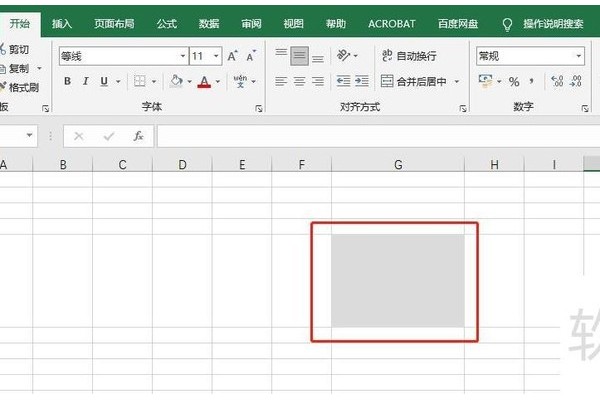600x400 pixels.
Task: Open the 百度网盘 tab
Action: pos(458,24)
